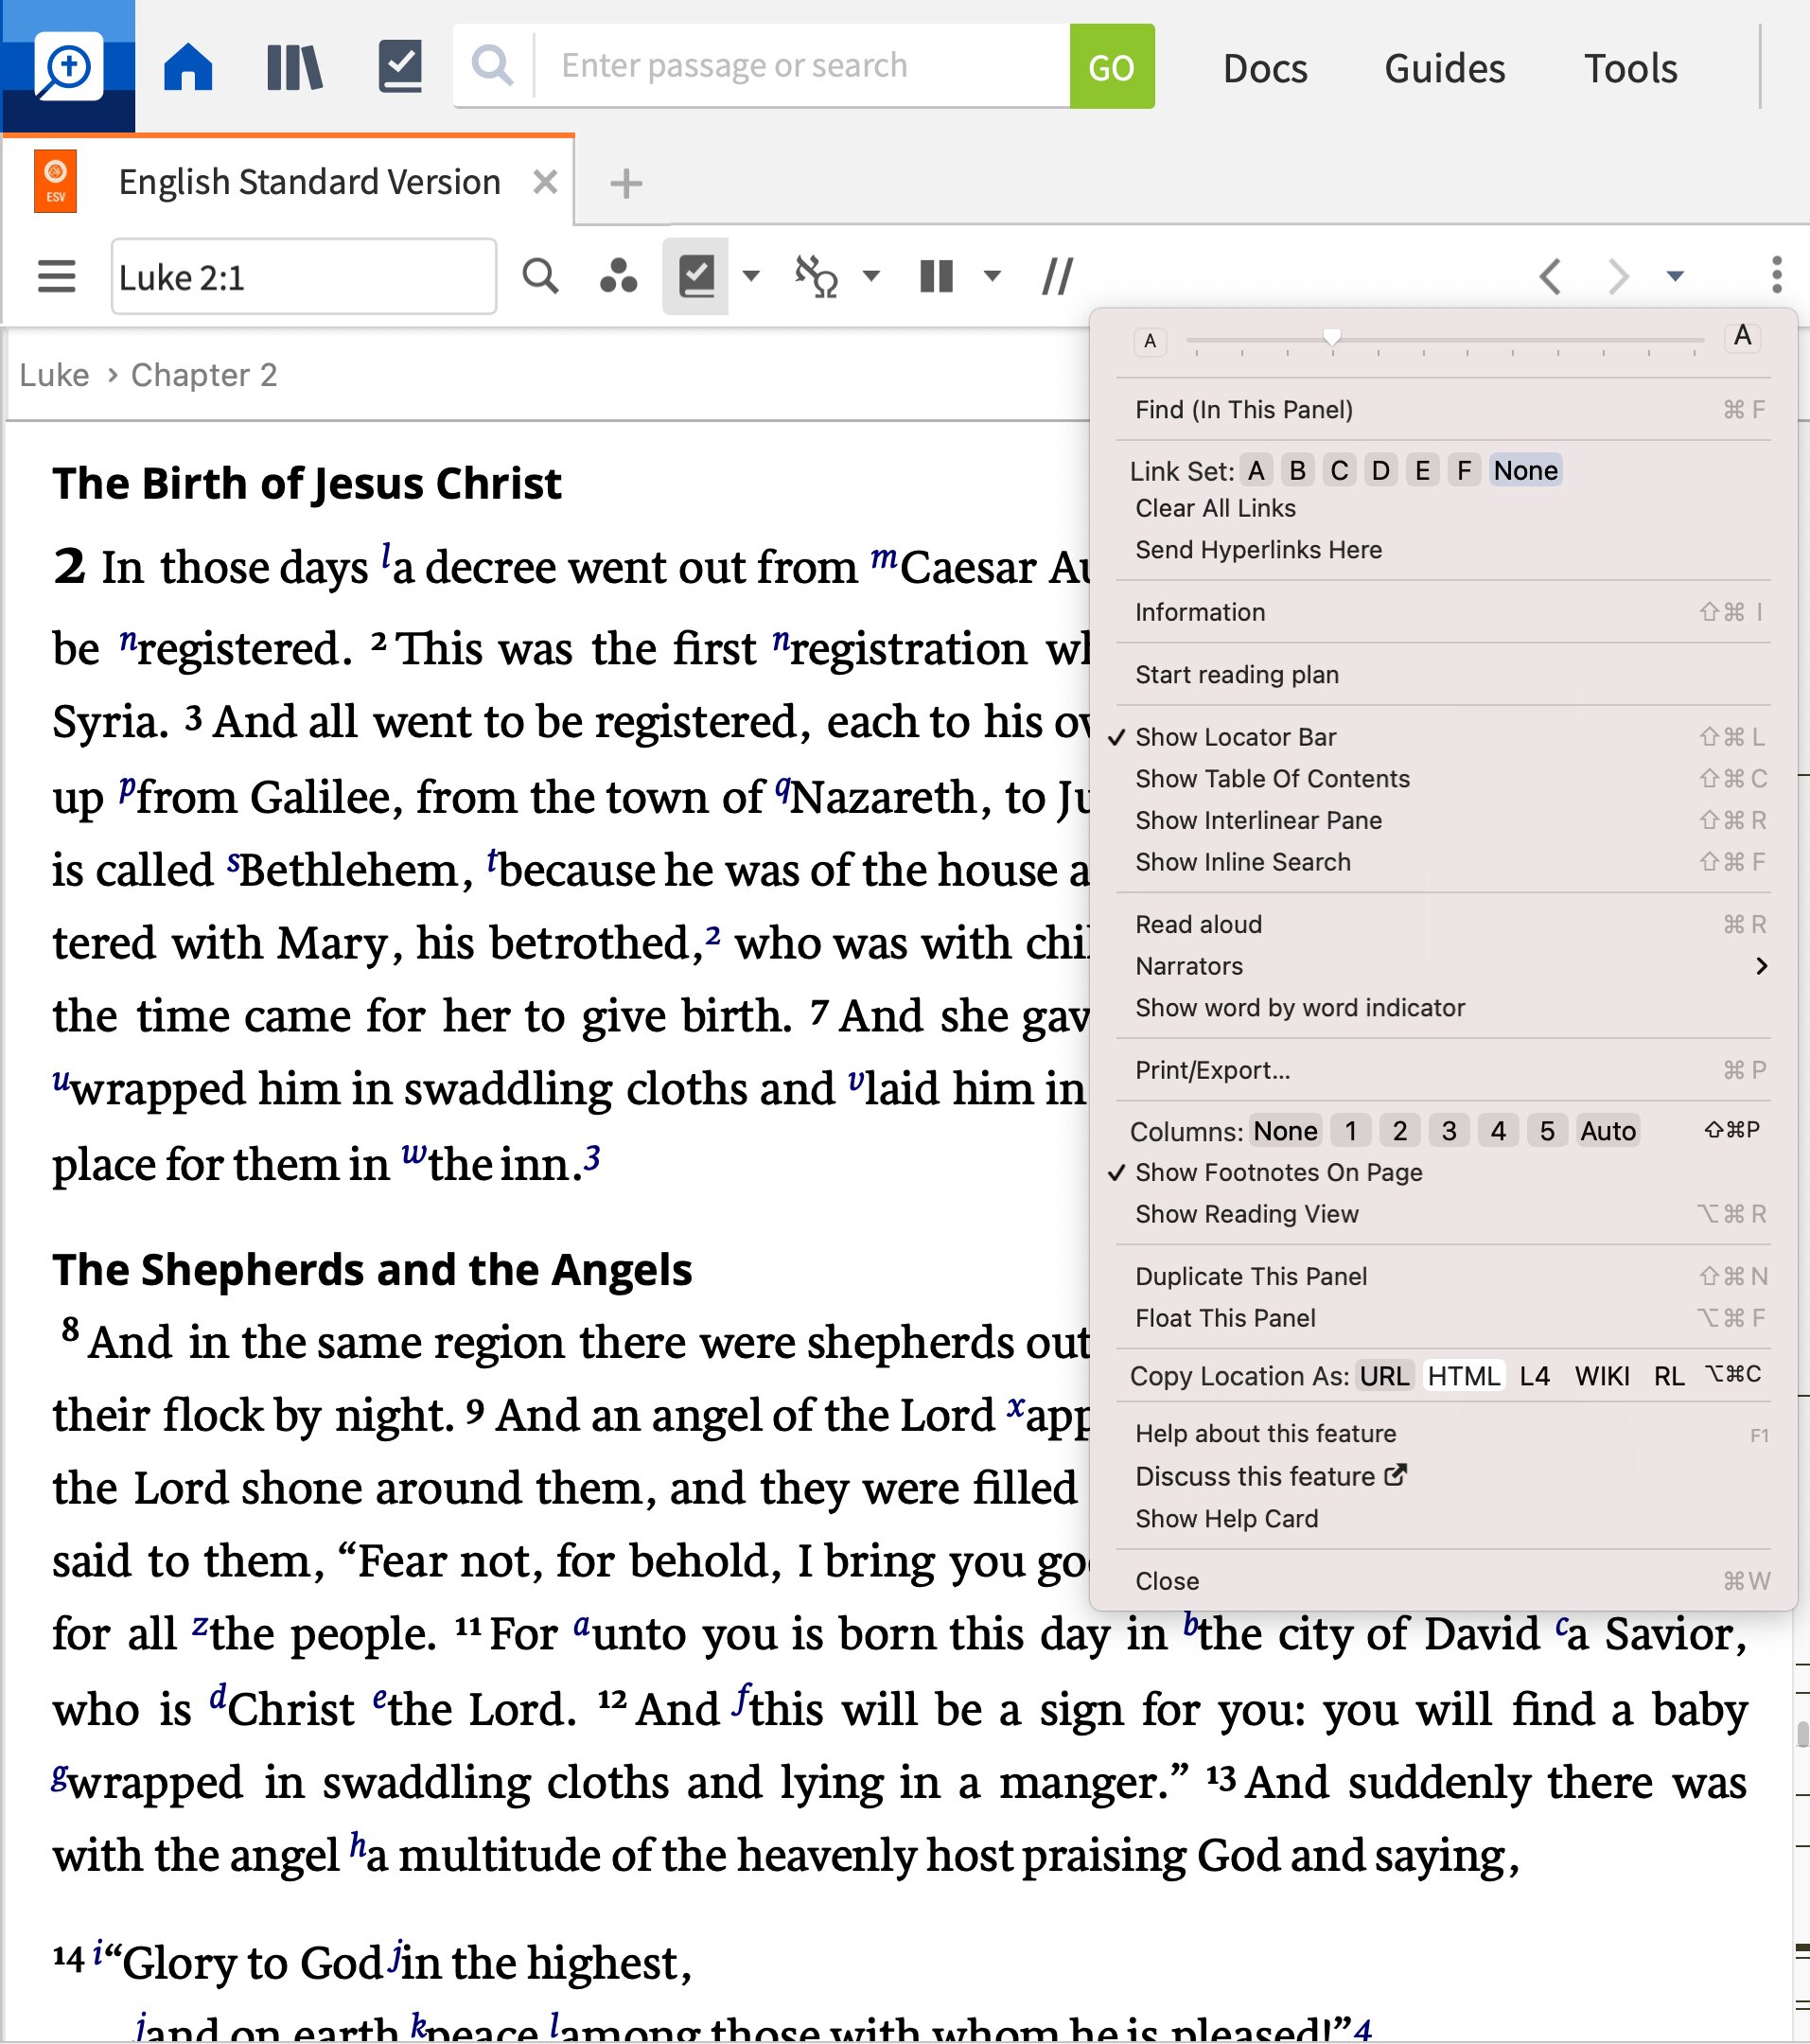
Task: Click the English Standard Version tab
Action: pyautogui.click(x=310, y=182)
